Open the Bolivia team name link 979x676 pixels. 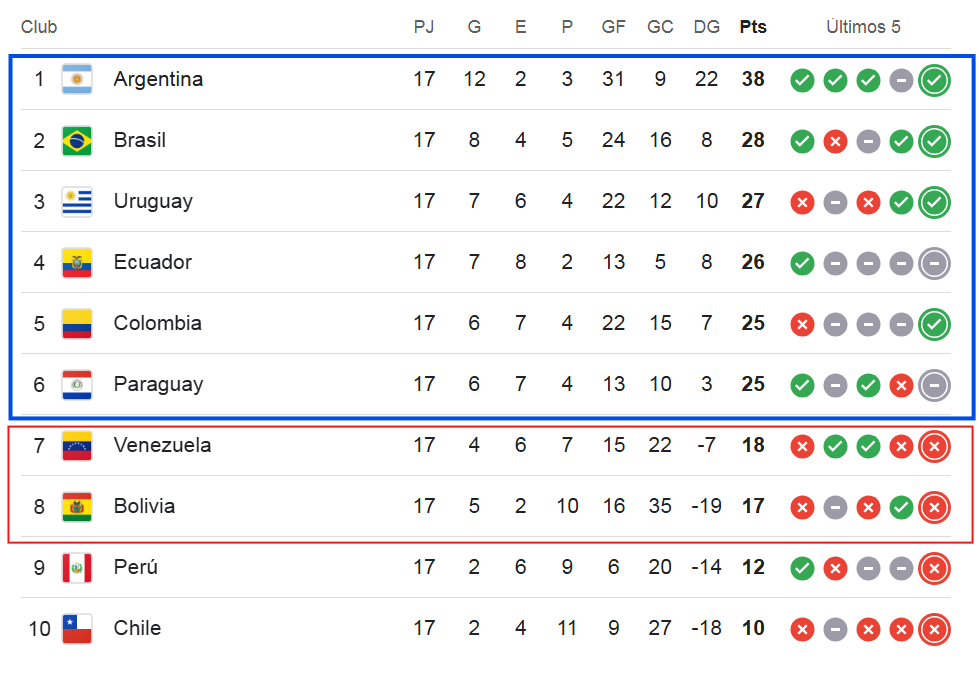pyautogui.click(x=144, y=506)
